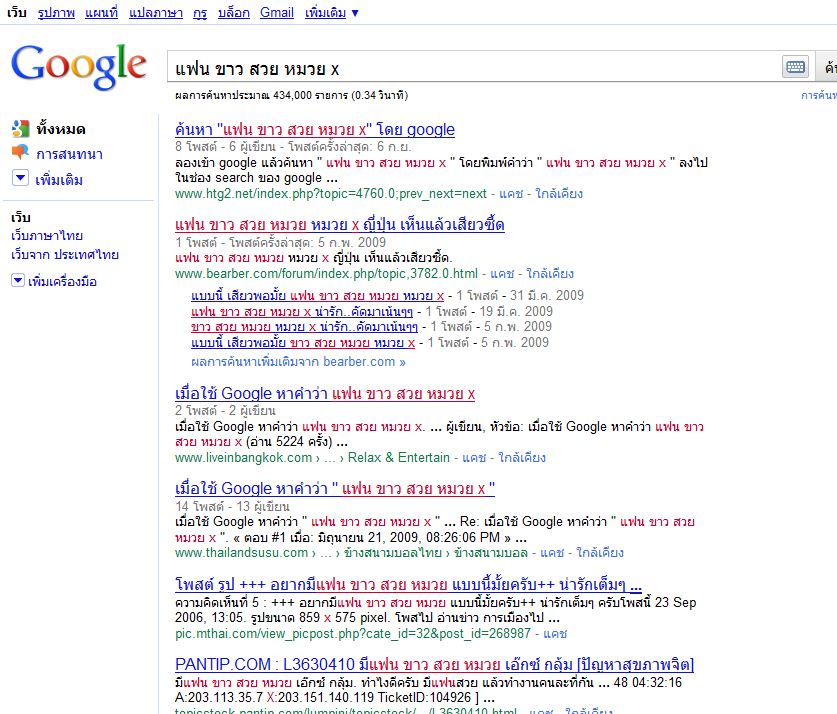Viewport: 837px width, 714px height.
Task: Show more results from bearber.com
Action: (298, 362)
